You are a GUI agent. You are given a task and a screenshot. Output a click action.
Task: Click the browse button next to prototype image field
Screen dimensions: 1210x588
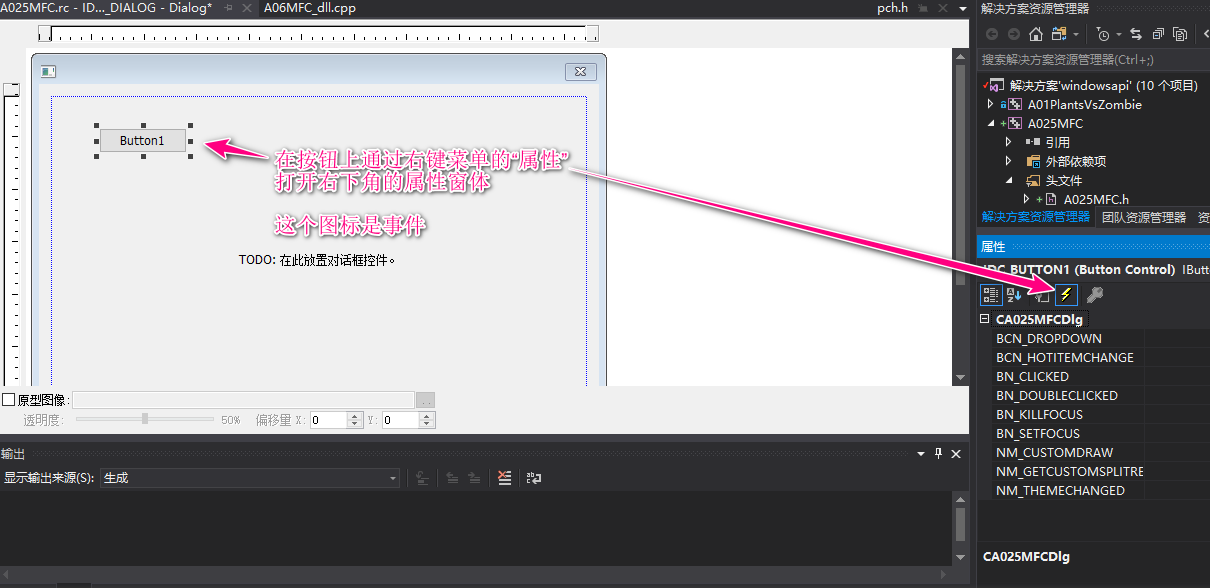(x=425, y=400)
